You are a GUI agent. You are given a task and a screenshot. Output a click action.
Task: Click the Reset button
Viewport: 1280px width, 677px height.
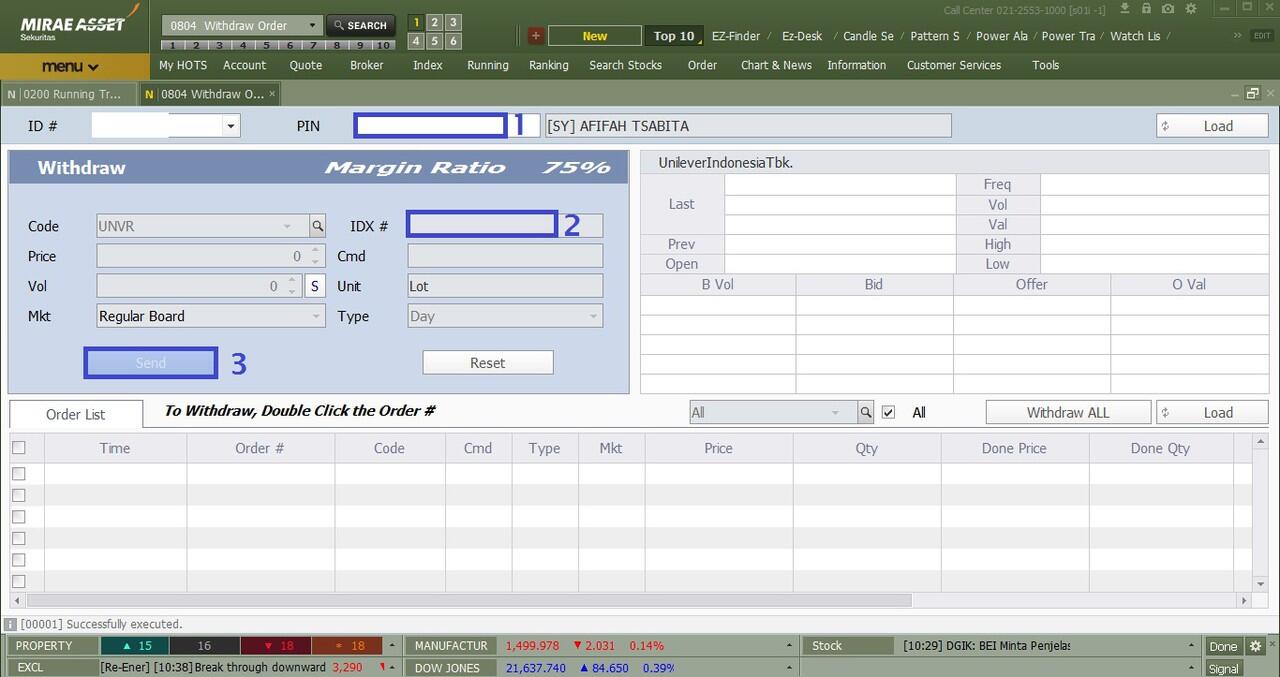[x=487, y=363]
